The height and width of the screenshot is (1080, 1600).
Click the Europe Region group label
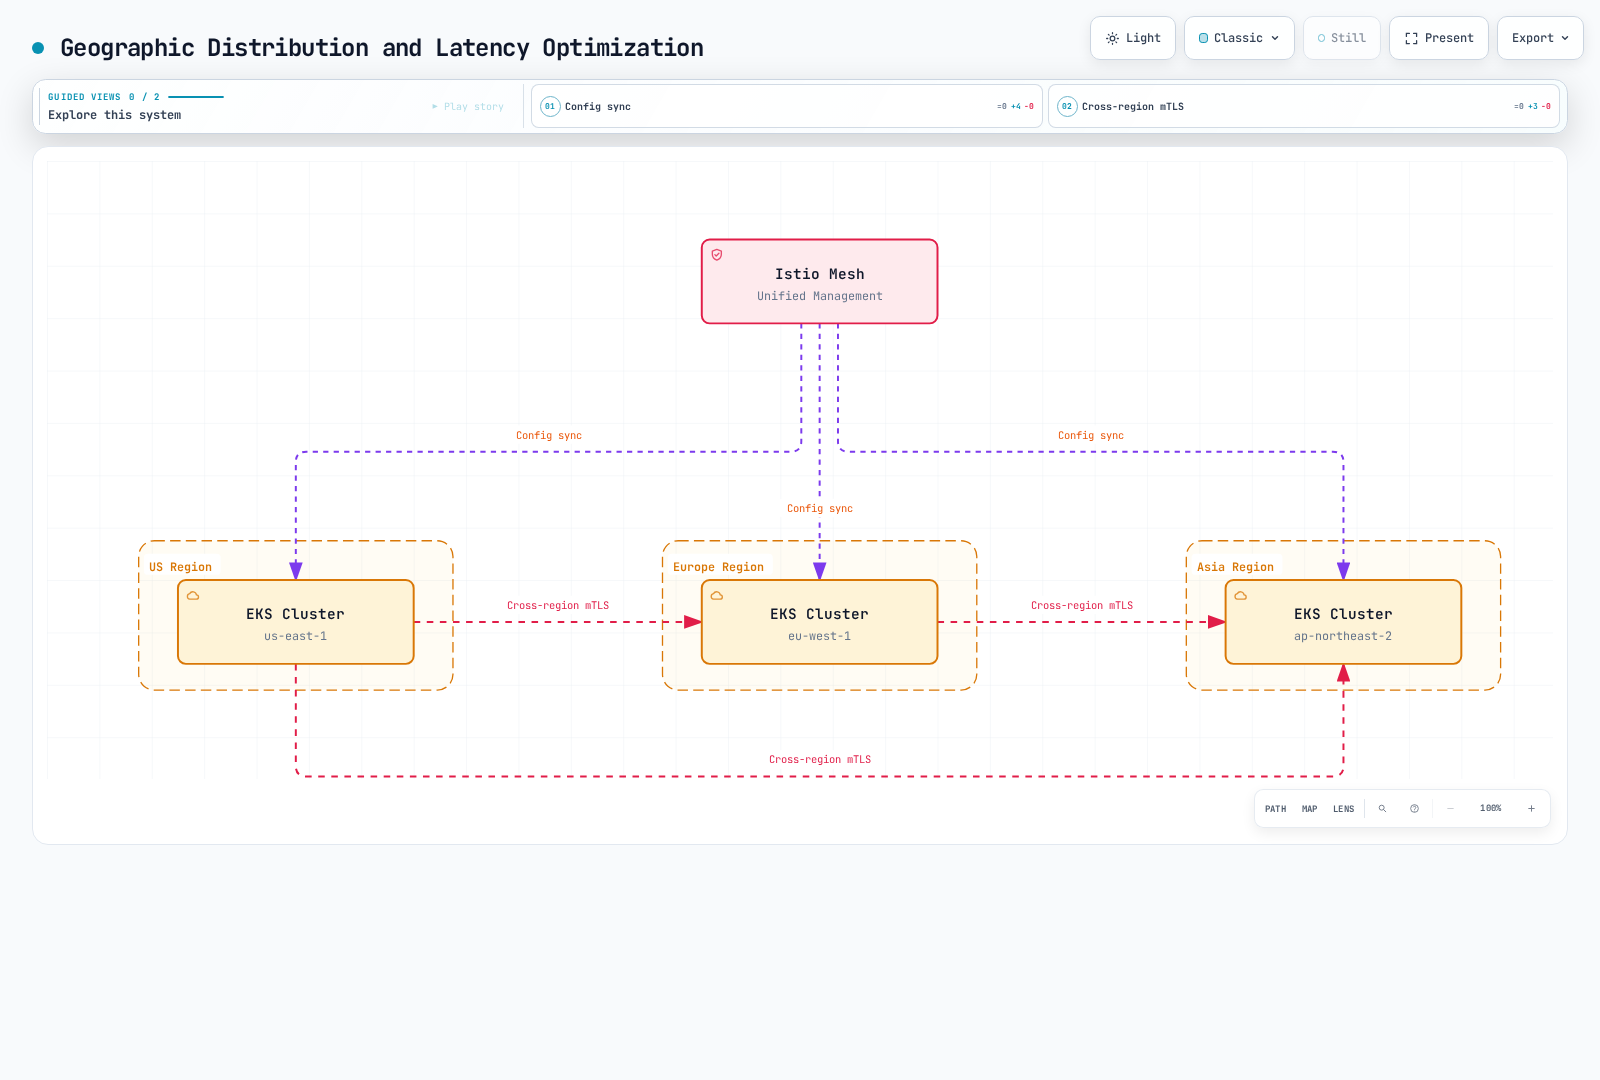click(x=718, y=567)
